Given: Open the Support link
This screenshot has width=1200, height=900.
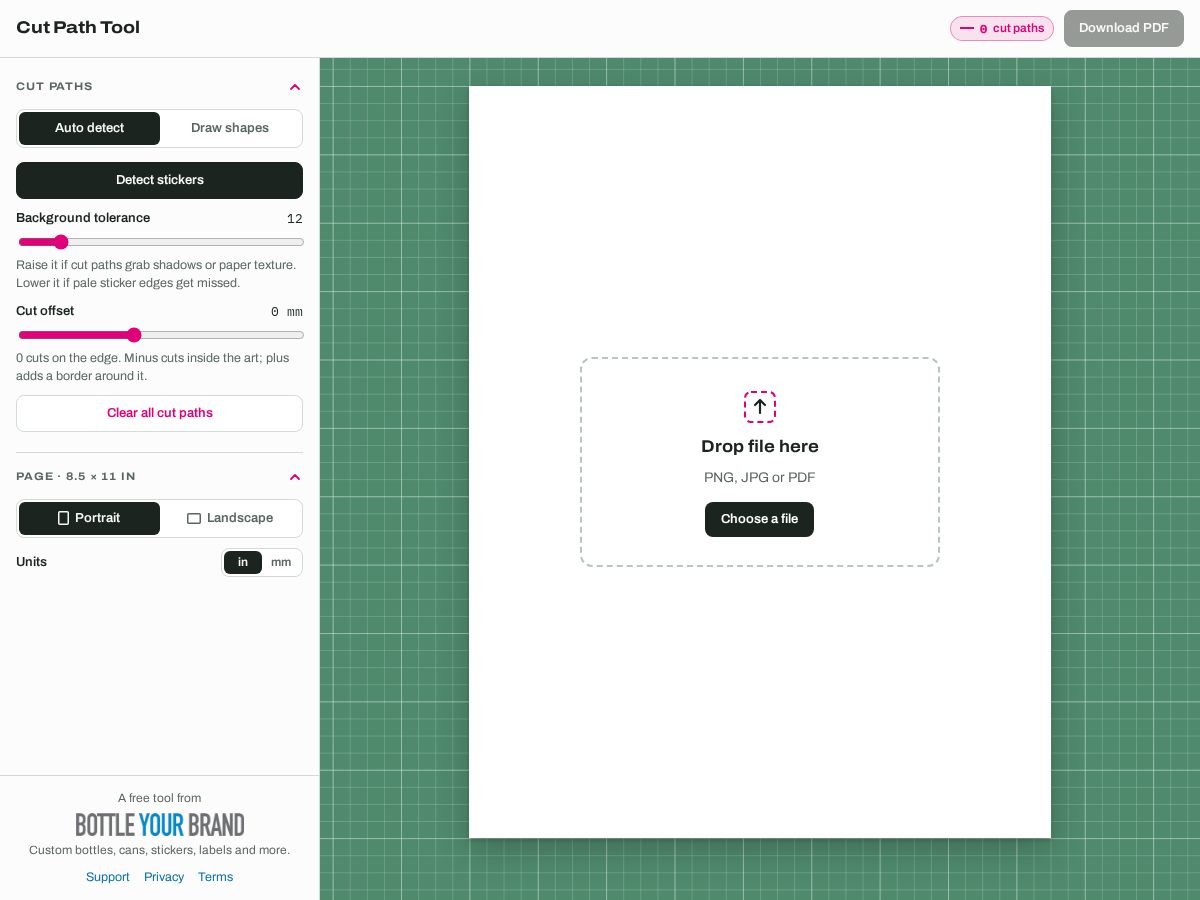Looking at the screenshot, I should pos(108,877).
